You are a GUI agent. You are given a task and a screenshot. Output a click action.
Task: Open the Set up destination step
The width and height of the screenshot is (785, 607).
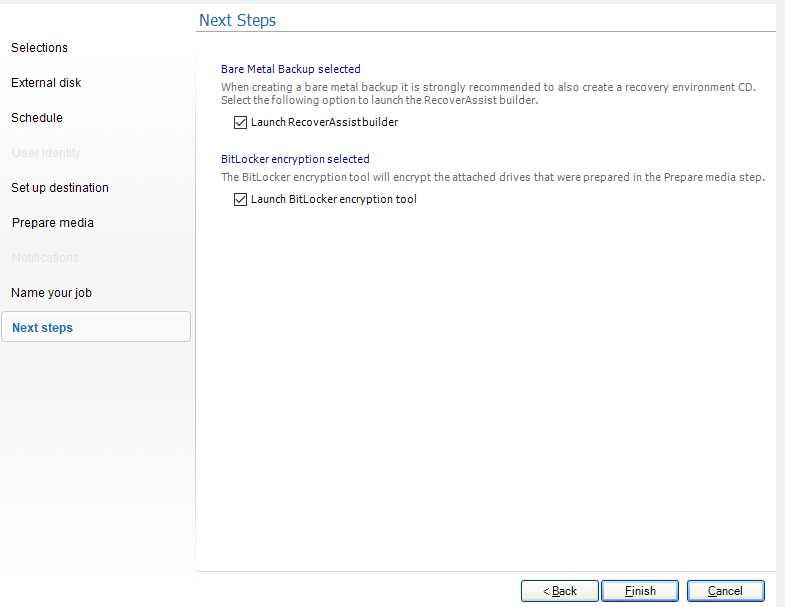60,188
